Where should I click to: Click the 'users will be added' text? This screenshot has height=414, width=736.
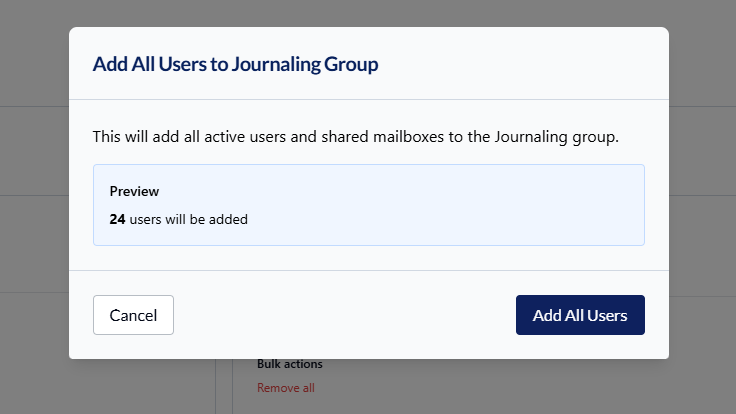pyautogui.click(x=188, y=219)
